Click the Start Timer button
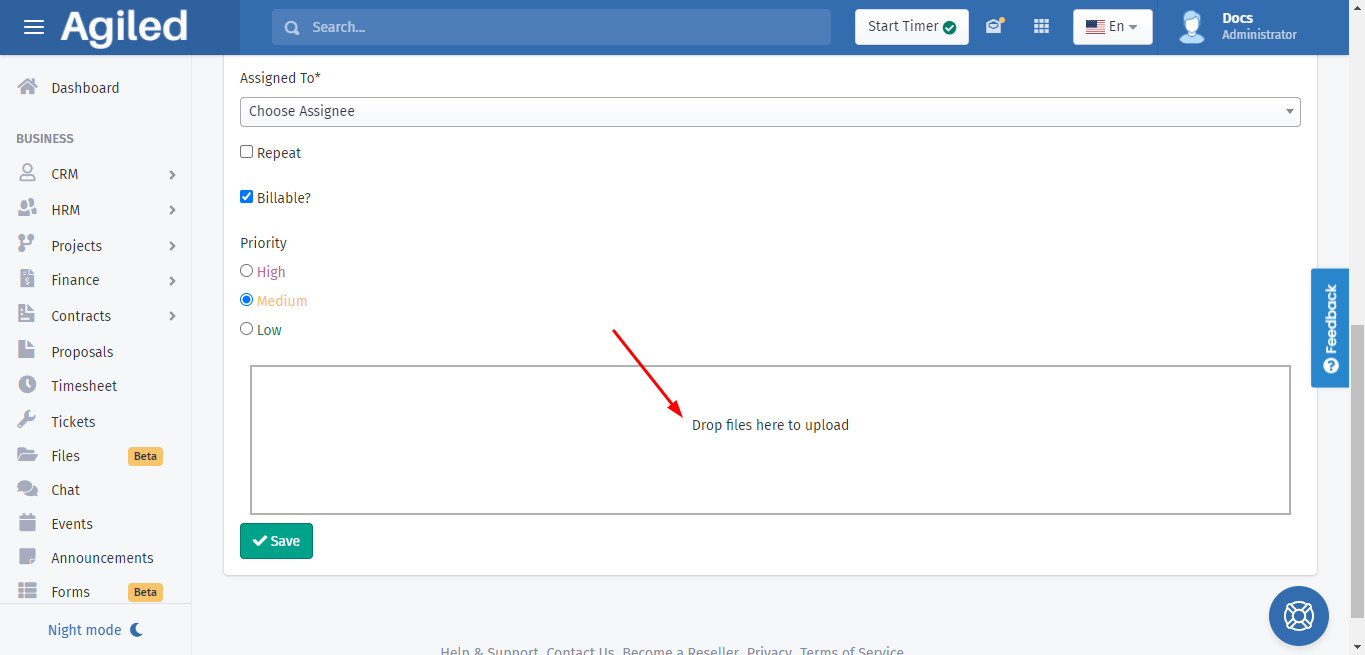1365x655 pixels. [911, 27]
